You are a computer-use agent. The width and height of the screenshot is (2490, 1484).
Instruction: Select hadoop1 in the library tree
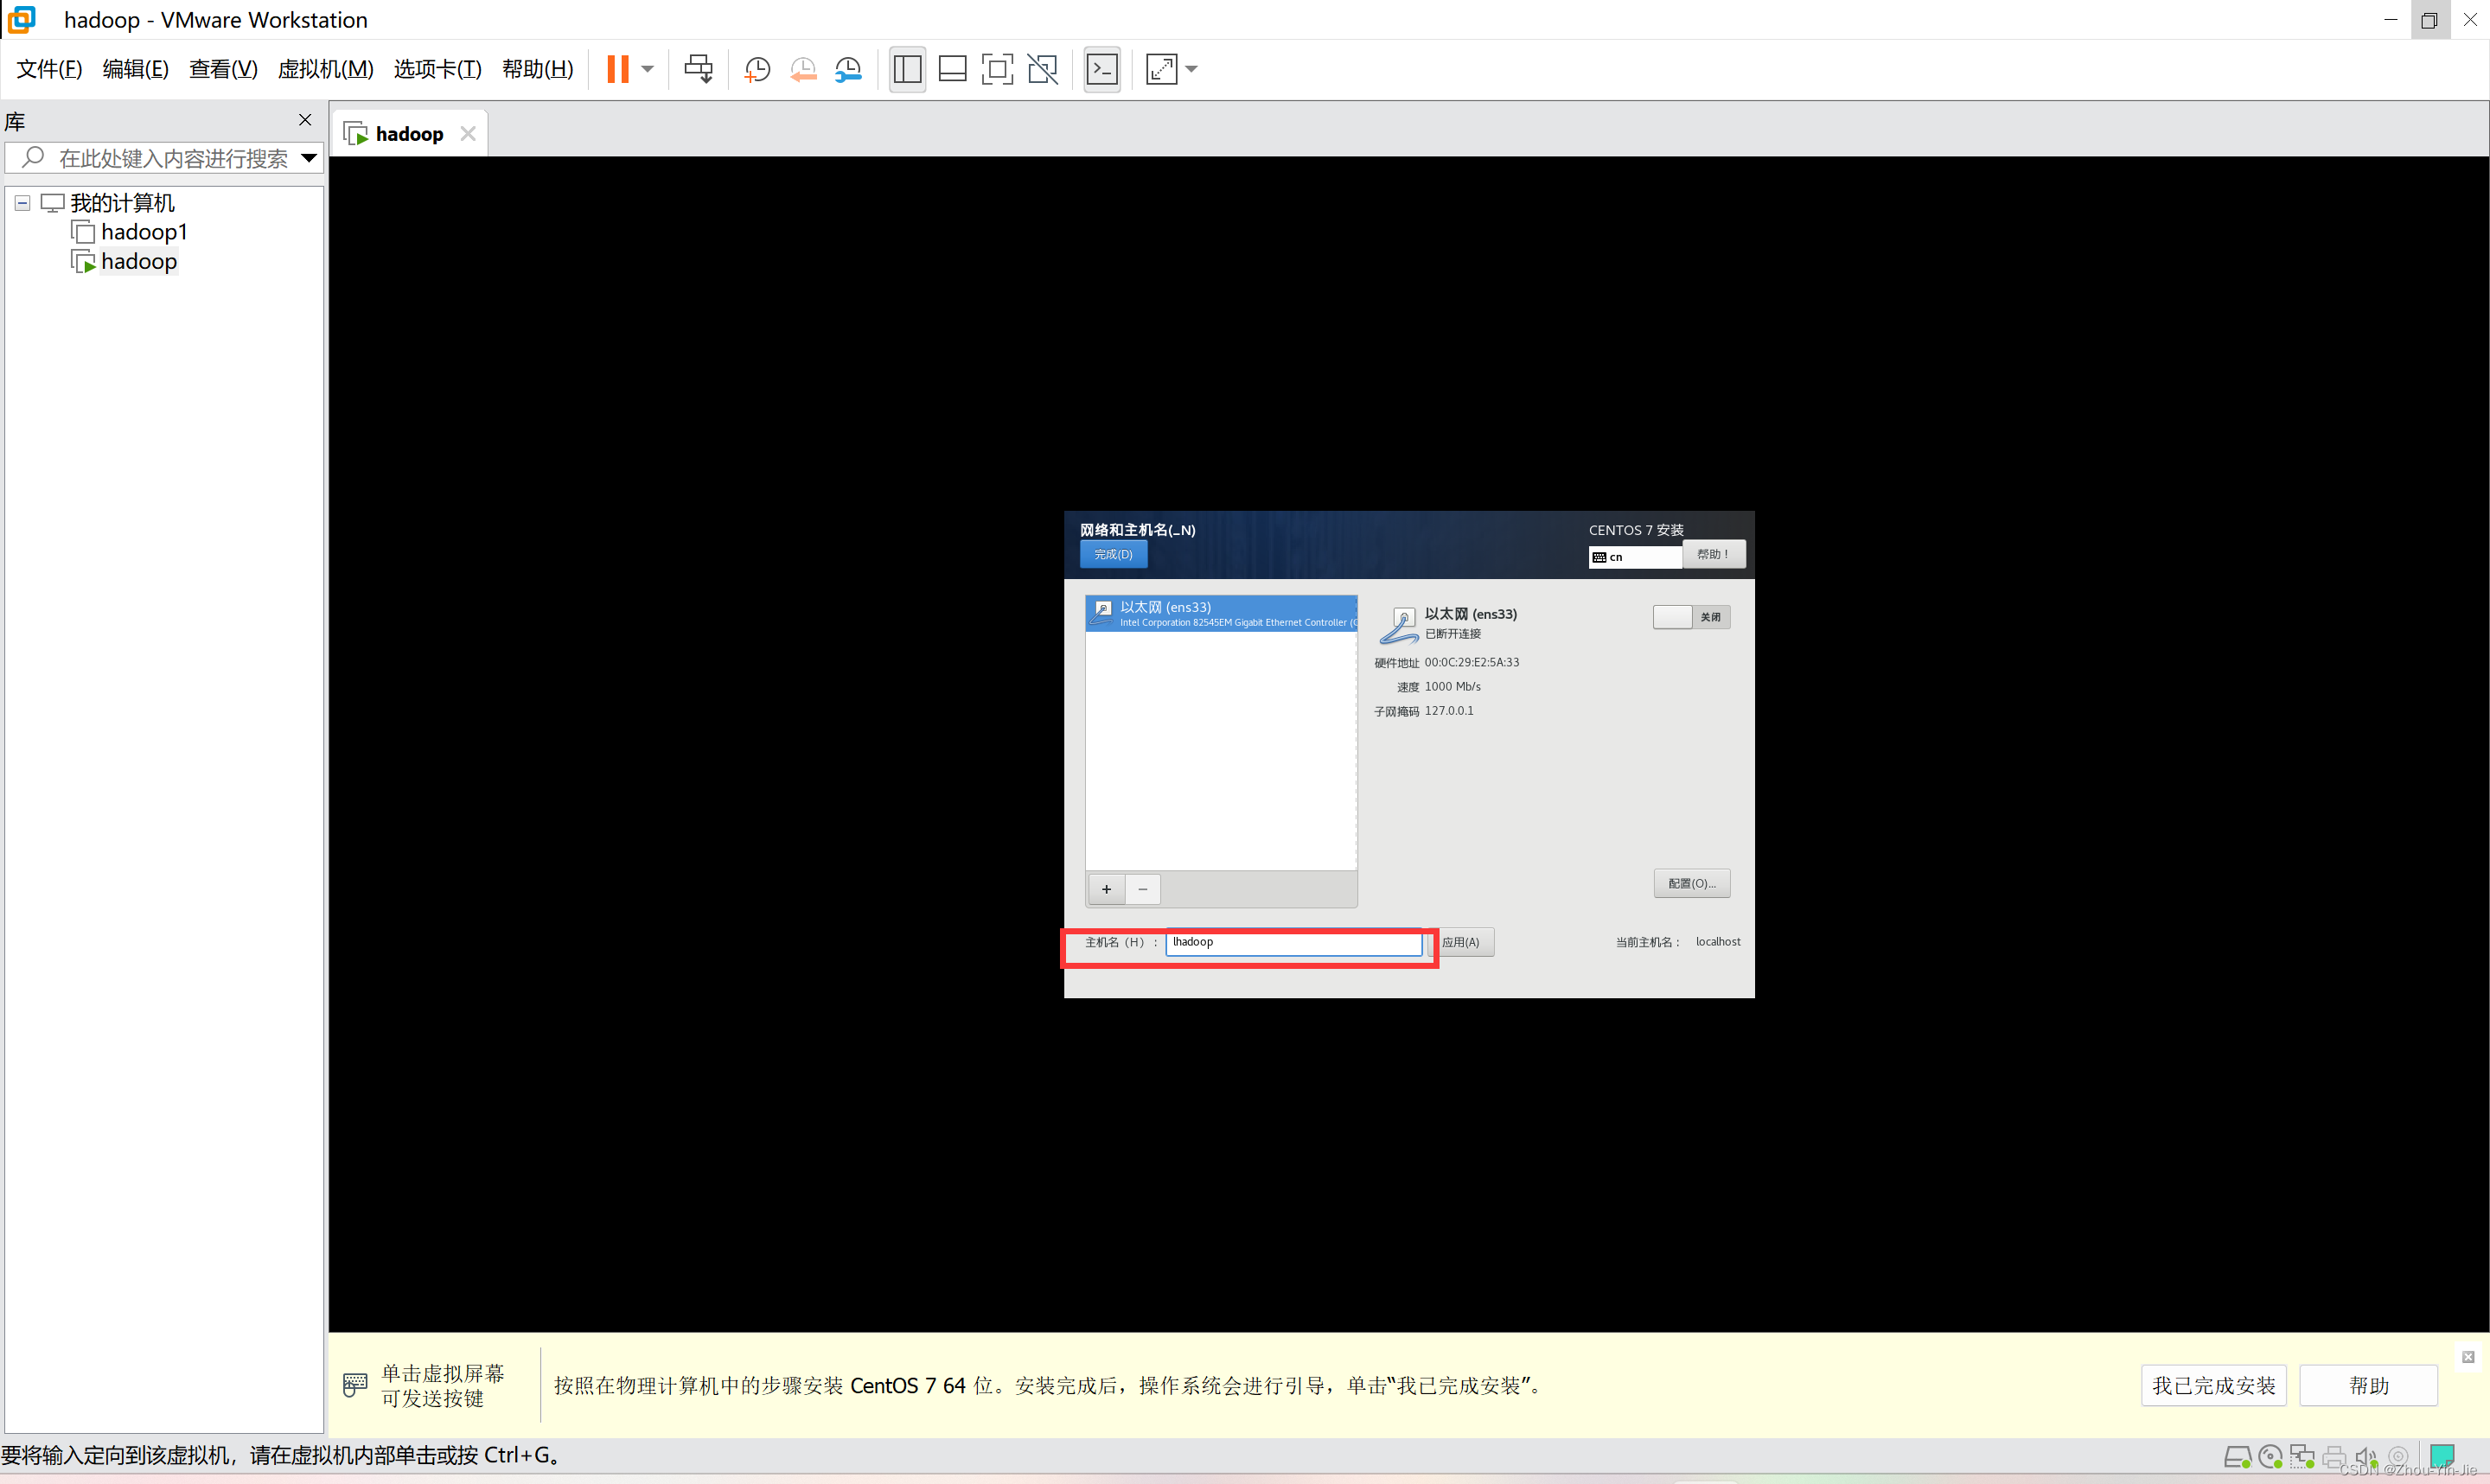click(x=144, y=232)
